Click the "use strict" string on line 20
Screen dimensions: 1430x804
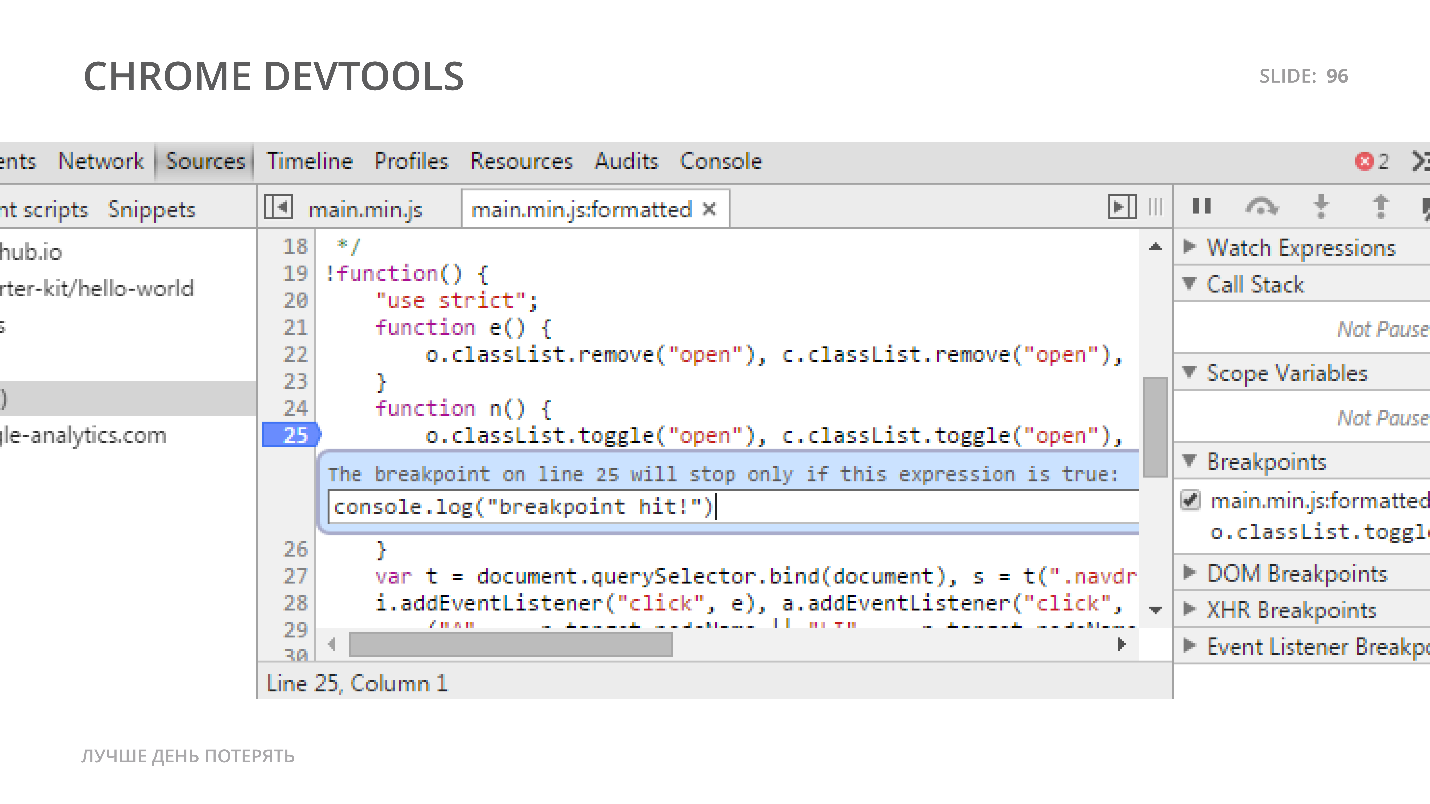coord(451,300)
